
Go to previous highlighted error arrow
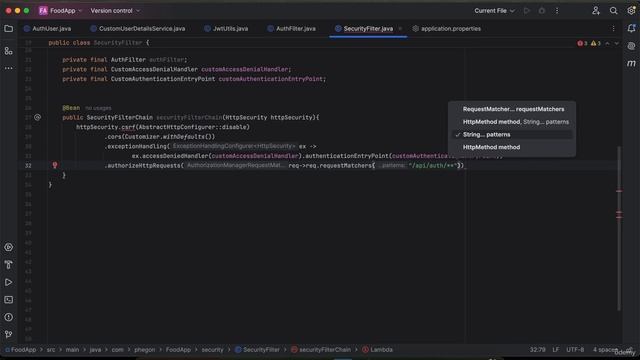tap(607, 43)
